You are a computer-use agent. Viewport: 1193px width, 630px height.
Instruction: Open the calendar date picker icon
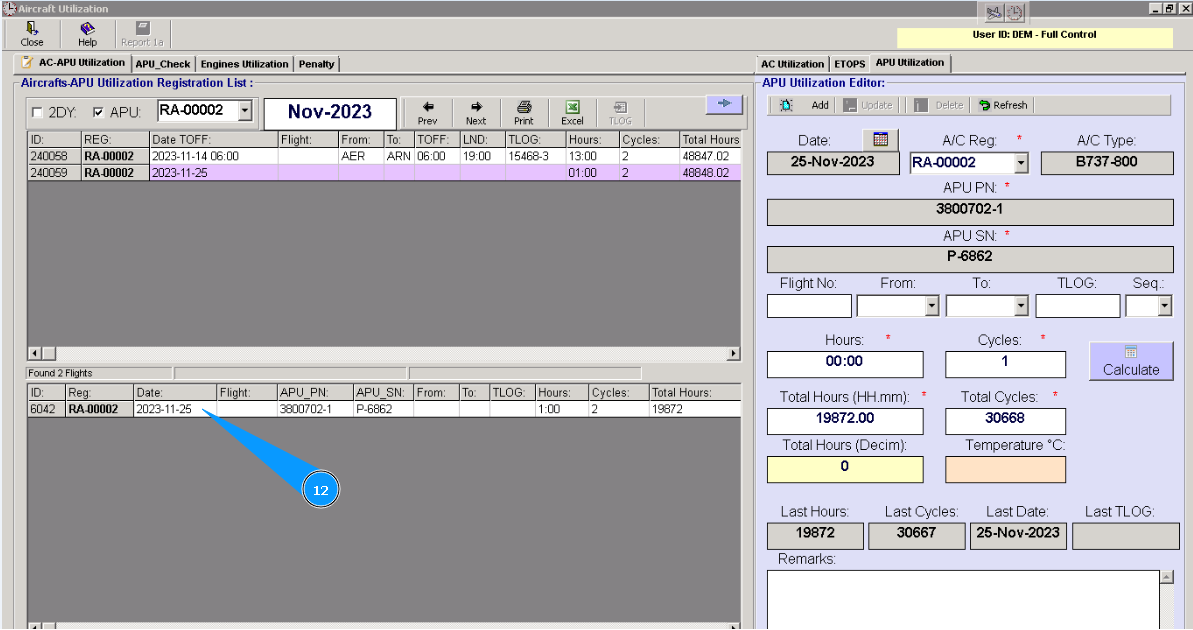(880, 140)
